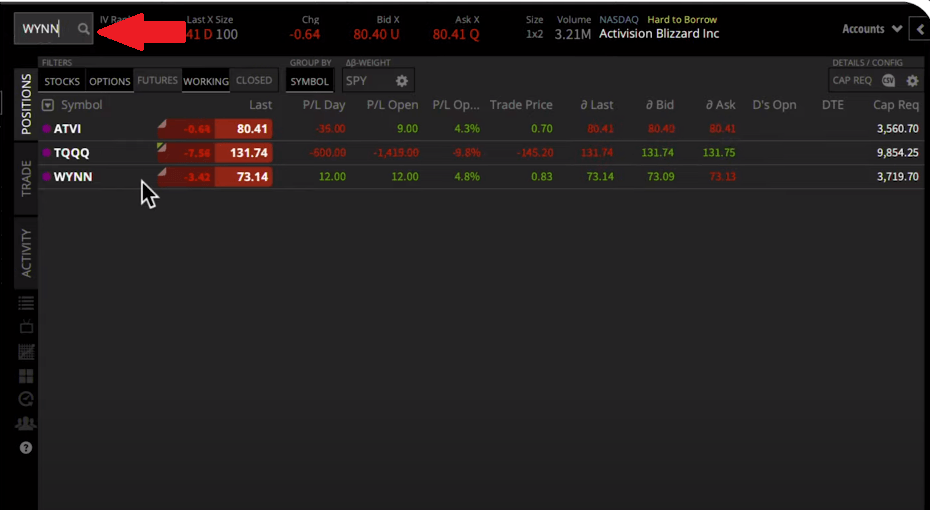The width and height of the screenshot is (930, 510).
Task: Collapse the right panel with the chevron arrow
Action: [919, 30]
